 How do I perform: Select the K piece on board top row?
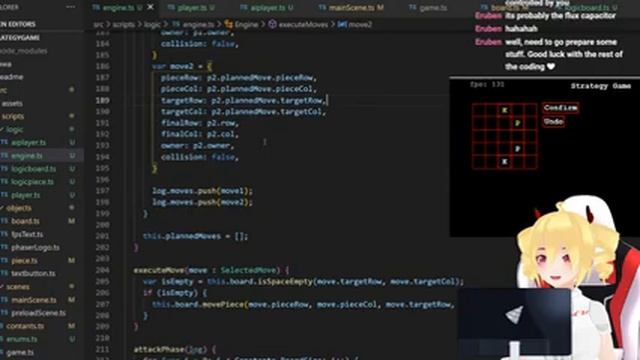(x=504, y=110)
